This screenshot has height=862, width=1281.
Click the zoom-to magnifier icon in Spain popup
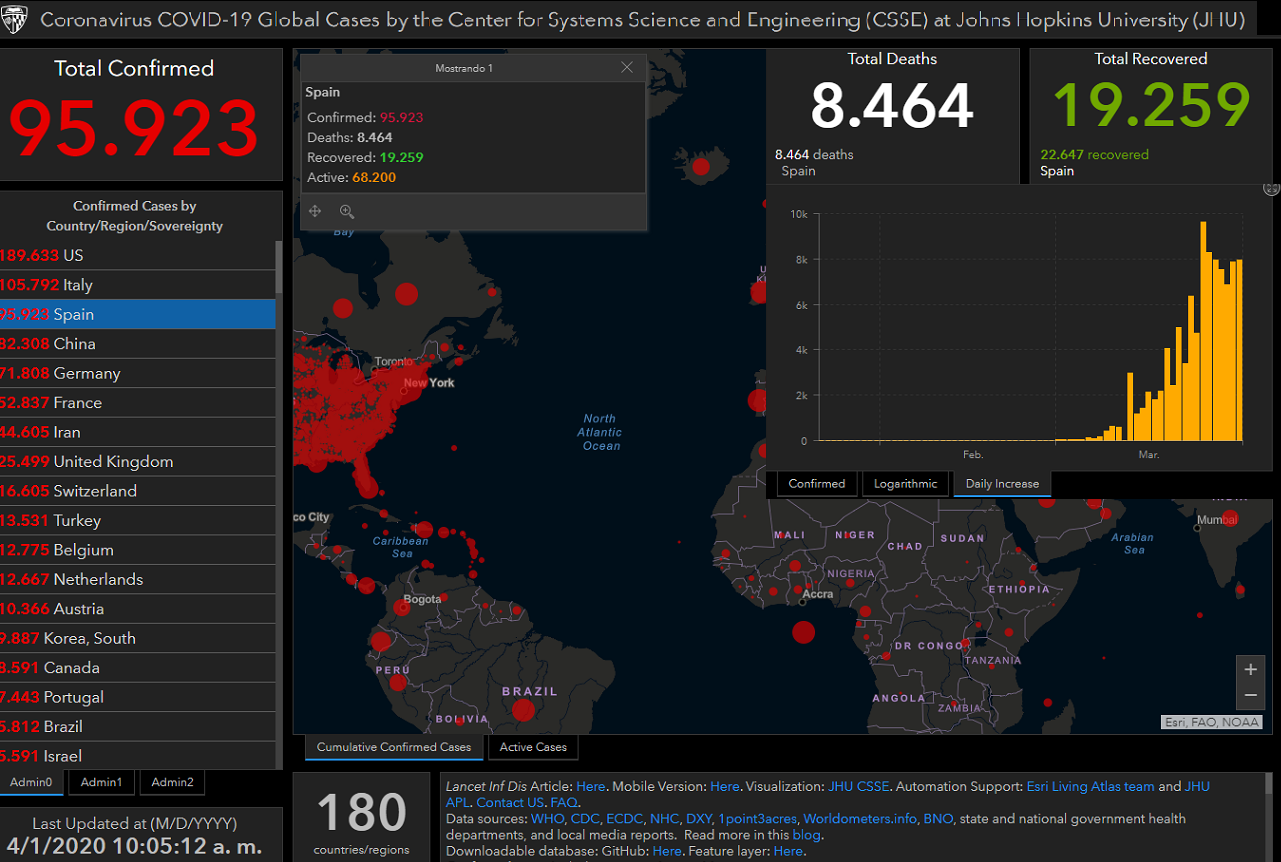347,211
